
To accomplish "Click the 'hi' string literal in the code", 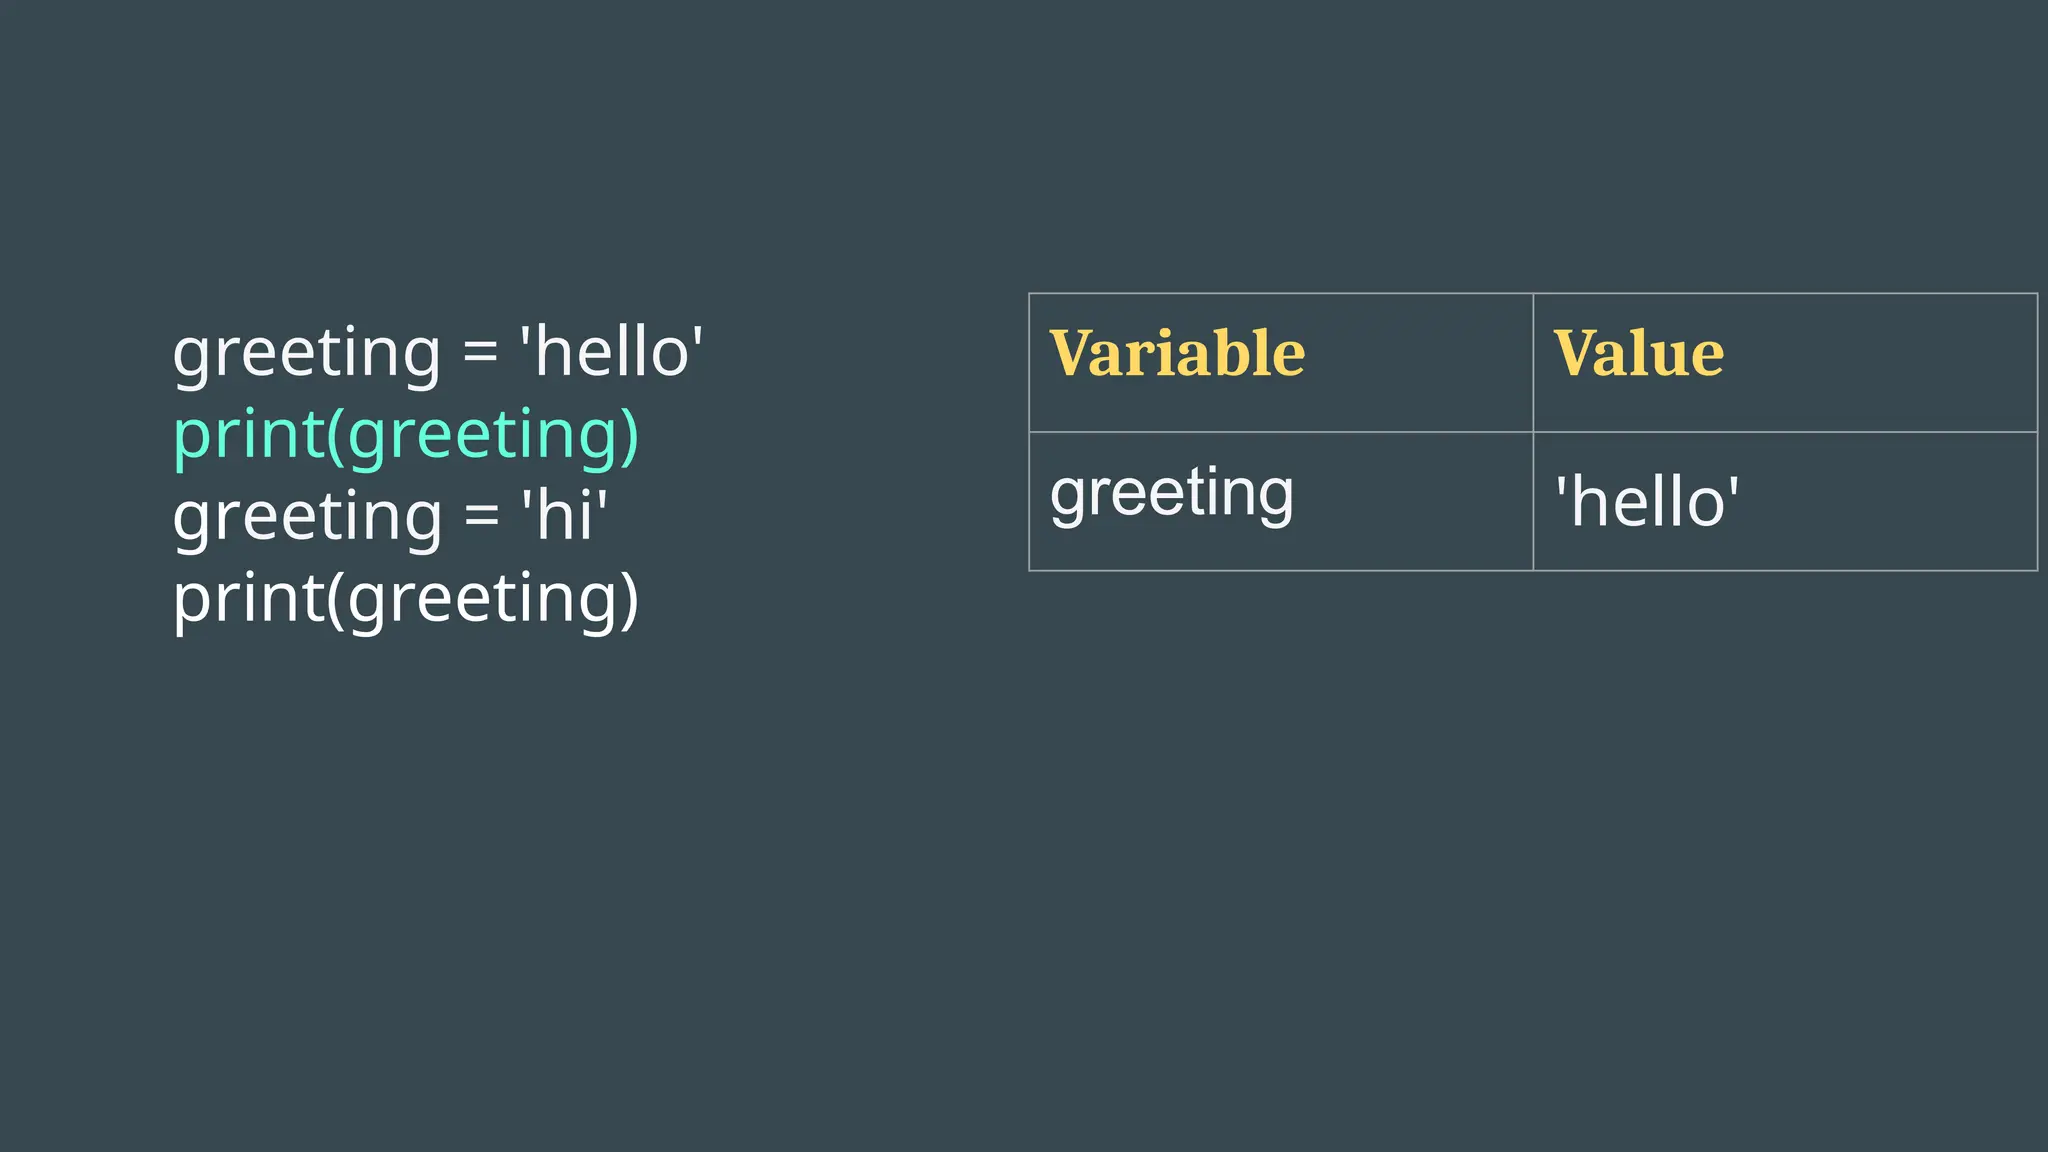I will pyautogui.click(x=564, y=516).
